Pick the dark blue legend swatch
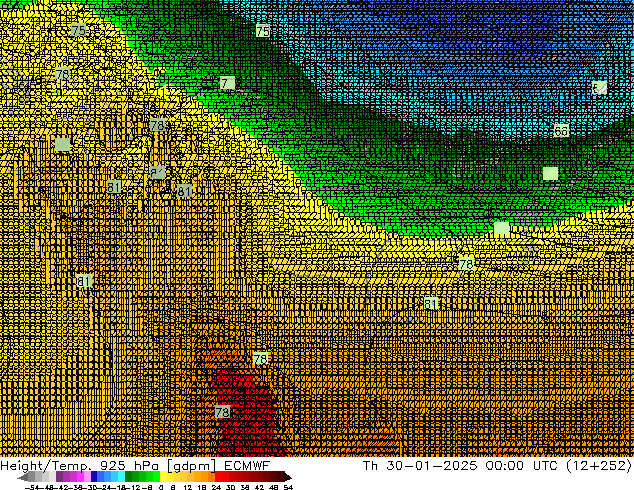 (94, 477)
